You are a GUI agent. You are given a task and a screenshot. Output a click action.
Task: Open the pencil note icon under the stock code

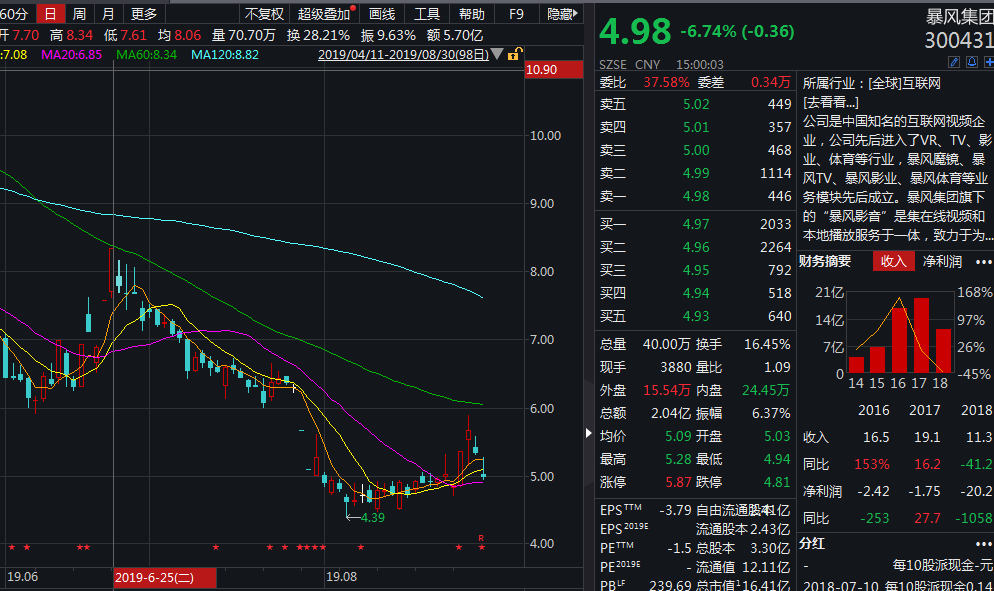[x=953, y=62]
